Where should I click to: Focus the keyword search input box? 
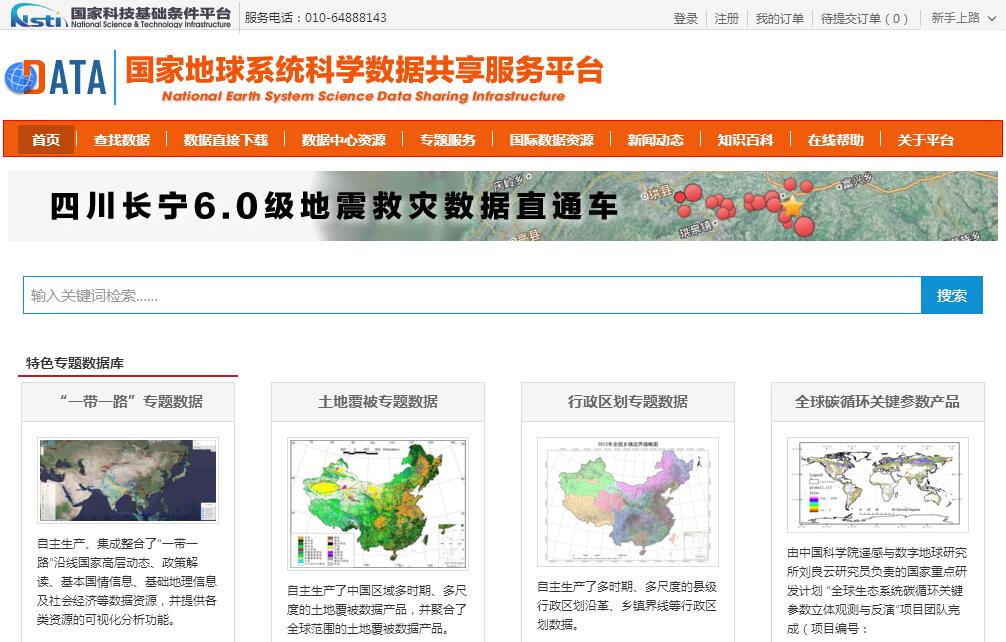[472, 295]
